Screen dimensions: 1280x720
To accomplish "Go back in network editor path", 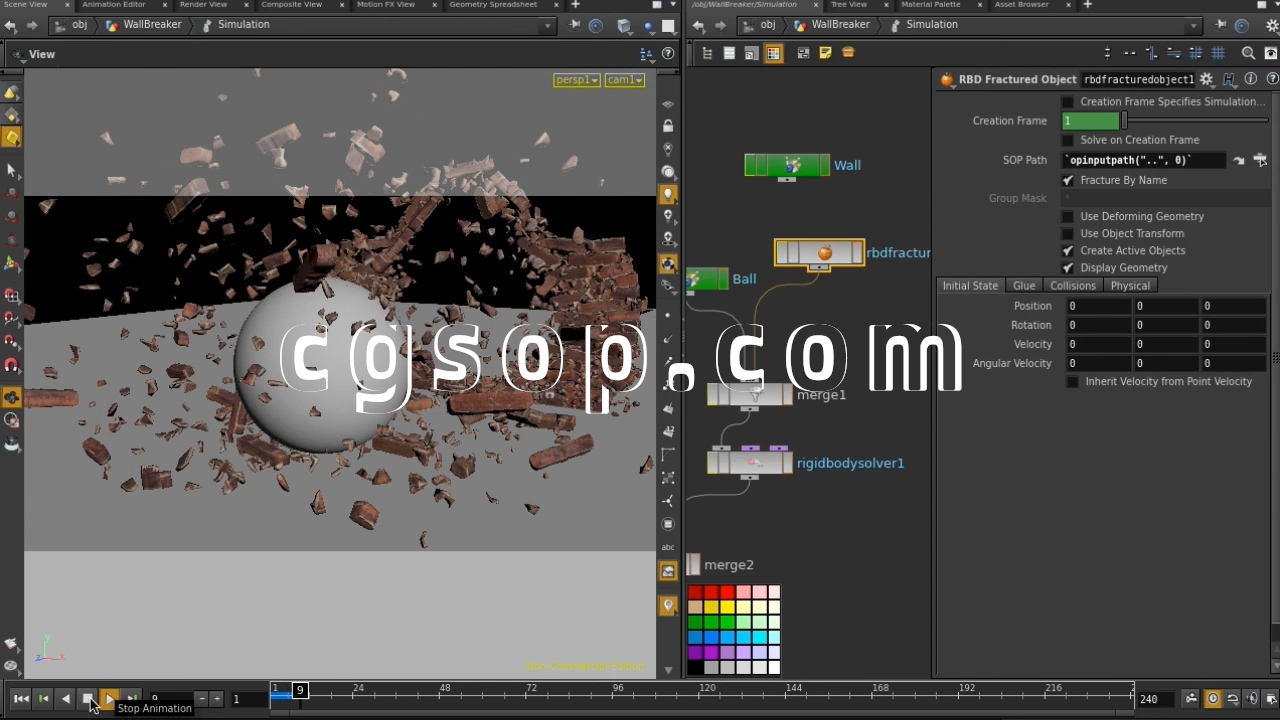I will pyautogui.click(x=699, y=25).
